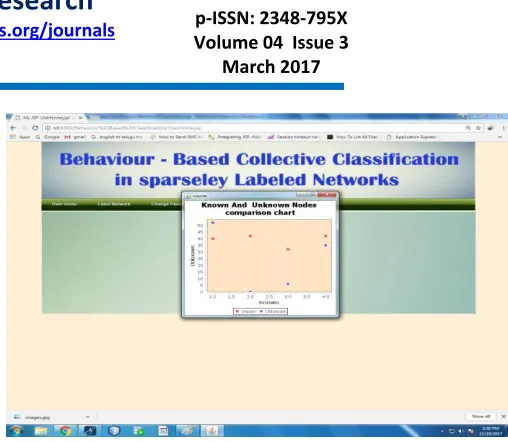Screen dimensions: 508x442
Task: Open the cube-icon taskbar app
Action: [x=114, y=431]
